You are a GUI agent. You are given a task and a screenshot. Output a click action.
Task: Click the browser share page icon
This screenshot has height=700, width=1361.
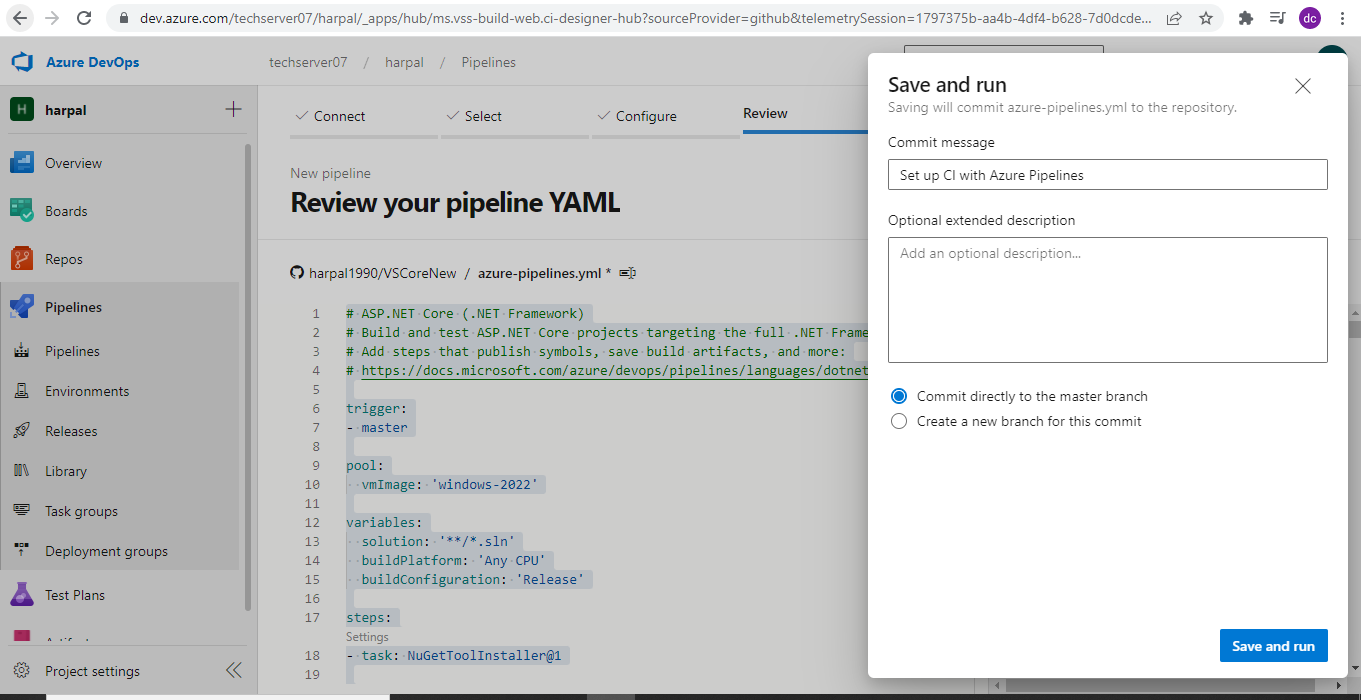pos(1174,18)
